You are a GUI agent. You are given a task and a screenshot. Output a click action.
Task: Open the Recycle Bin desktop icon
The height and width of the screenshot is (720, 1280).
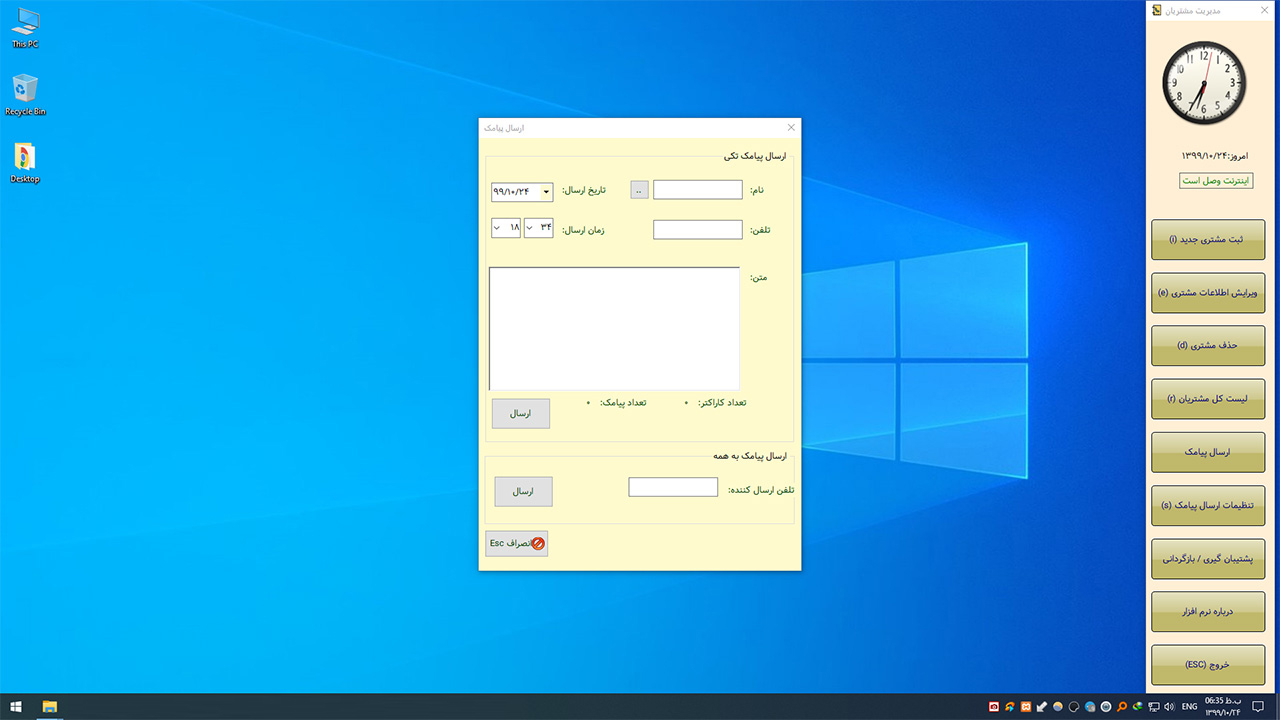(x=25, y=95)
